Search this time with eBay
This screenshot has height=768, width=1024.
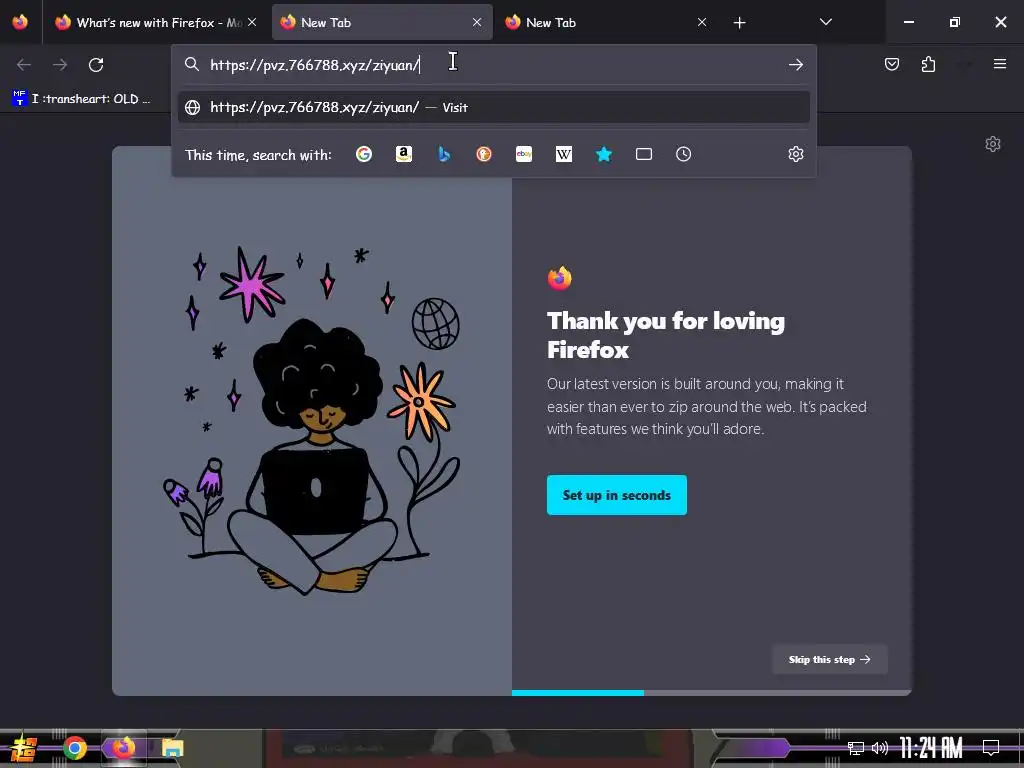tap(524, 154)
